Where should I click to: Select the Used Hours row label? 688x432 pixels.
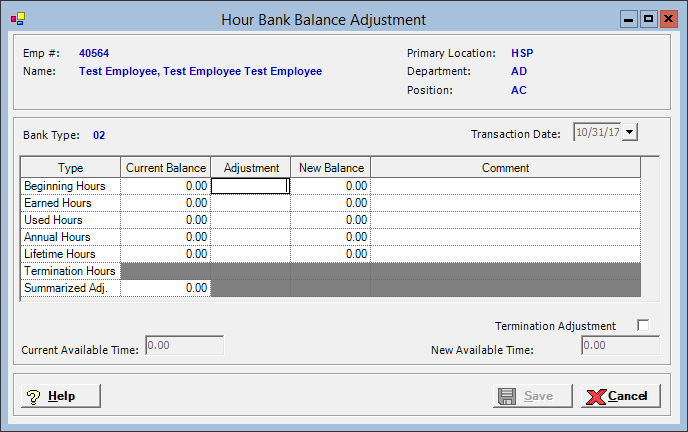(x=71, y=220)
